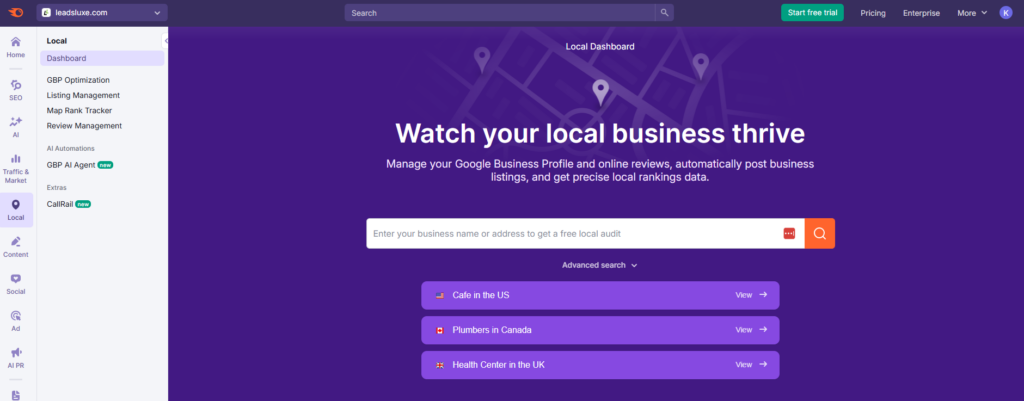The image size is (1024, 401).
Task: Go to Home in sidebar
Action: click(16, 47)
